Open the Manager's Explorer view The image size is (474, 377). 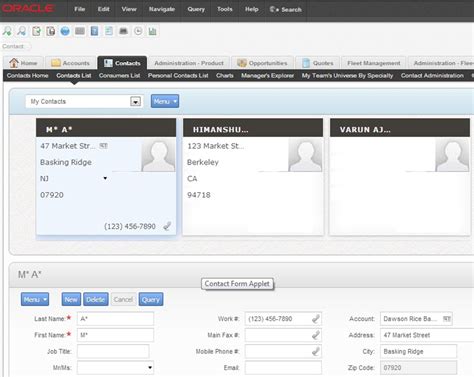[268, 76]
